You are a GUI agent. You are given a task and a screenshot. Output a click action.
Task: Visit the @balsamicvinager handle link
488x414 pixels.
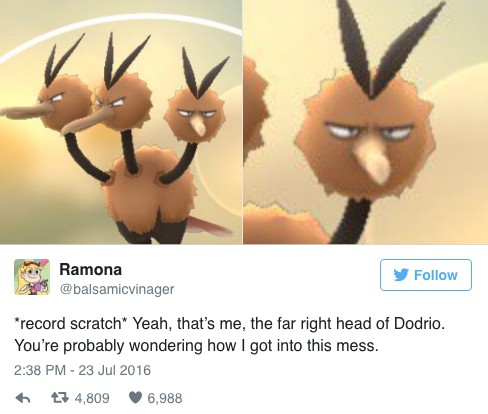click(117, 289)
